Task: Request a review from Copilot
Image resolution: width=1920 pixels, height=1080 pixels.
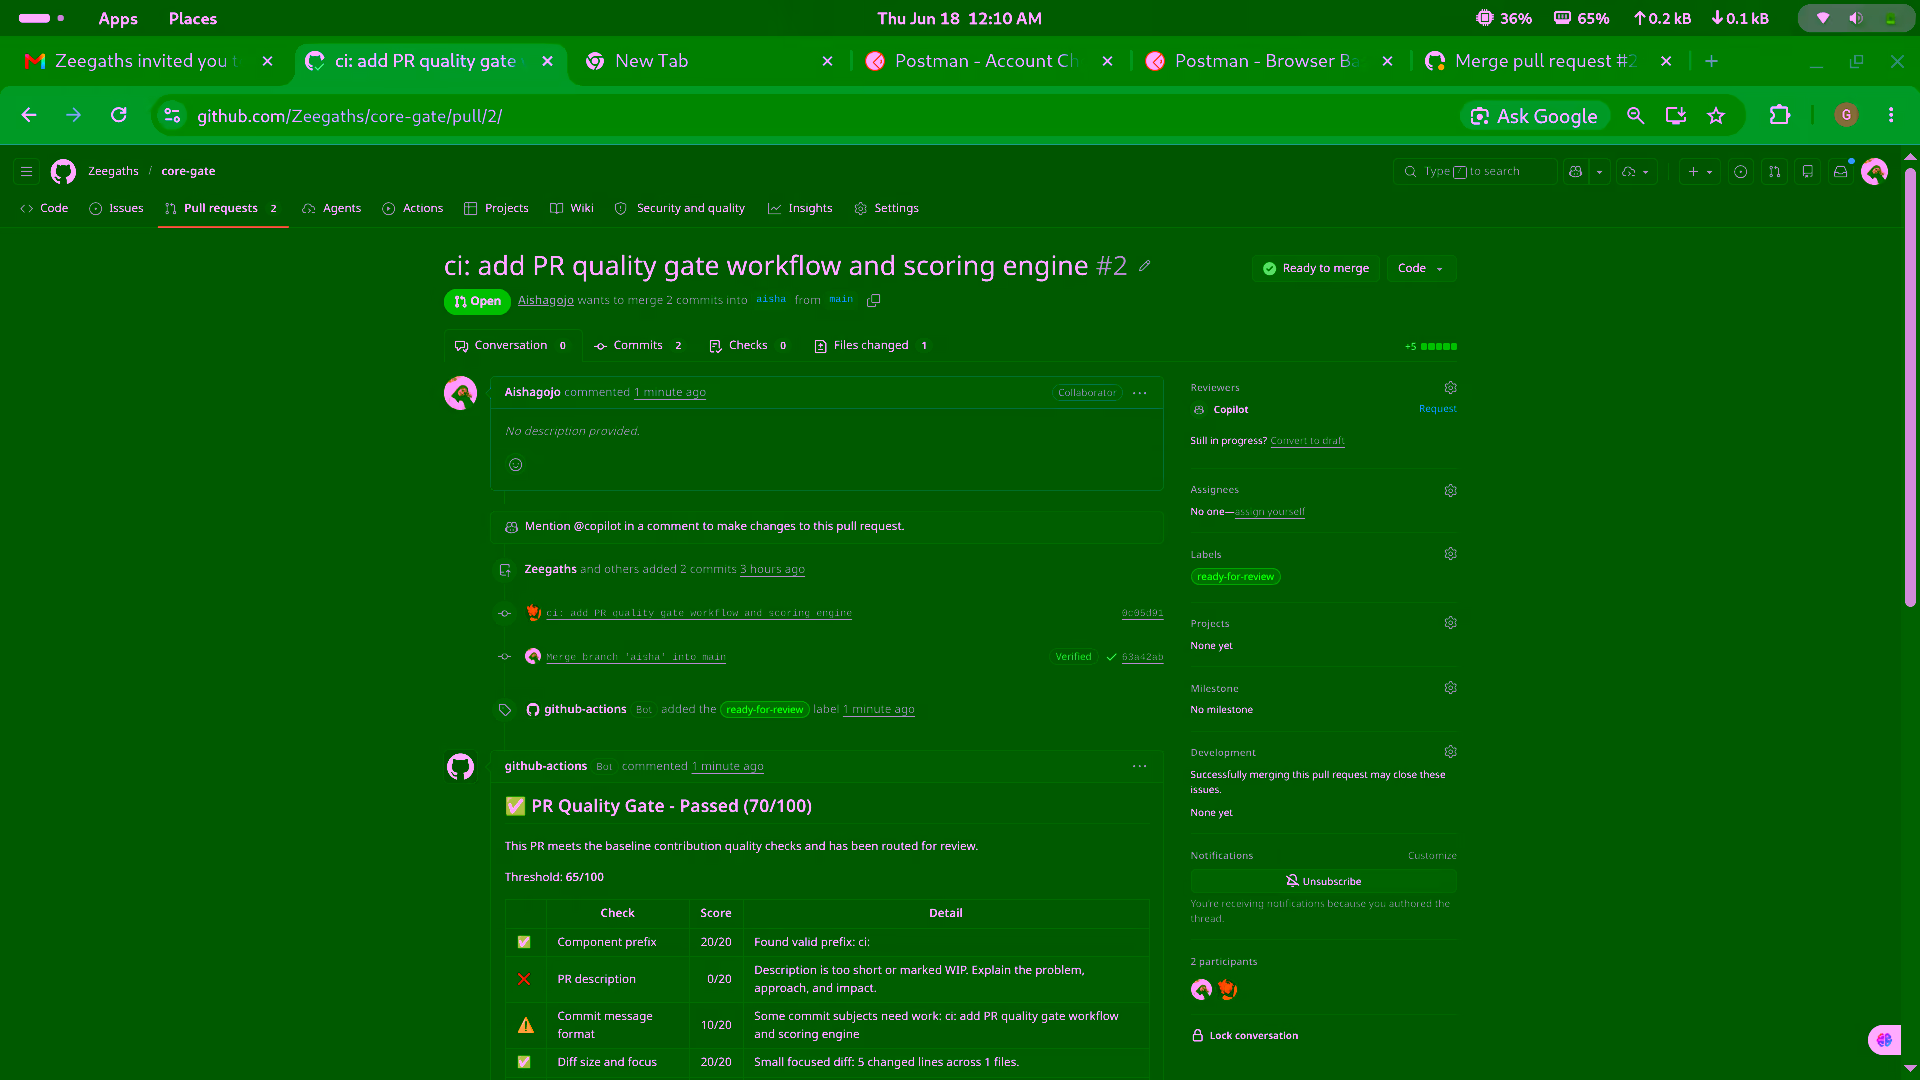Action: point(1437,409)
